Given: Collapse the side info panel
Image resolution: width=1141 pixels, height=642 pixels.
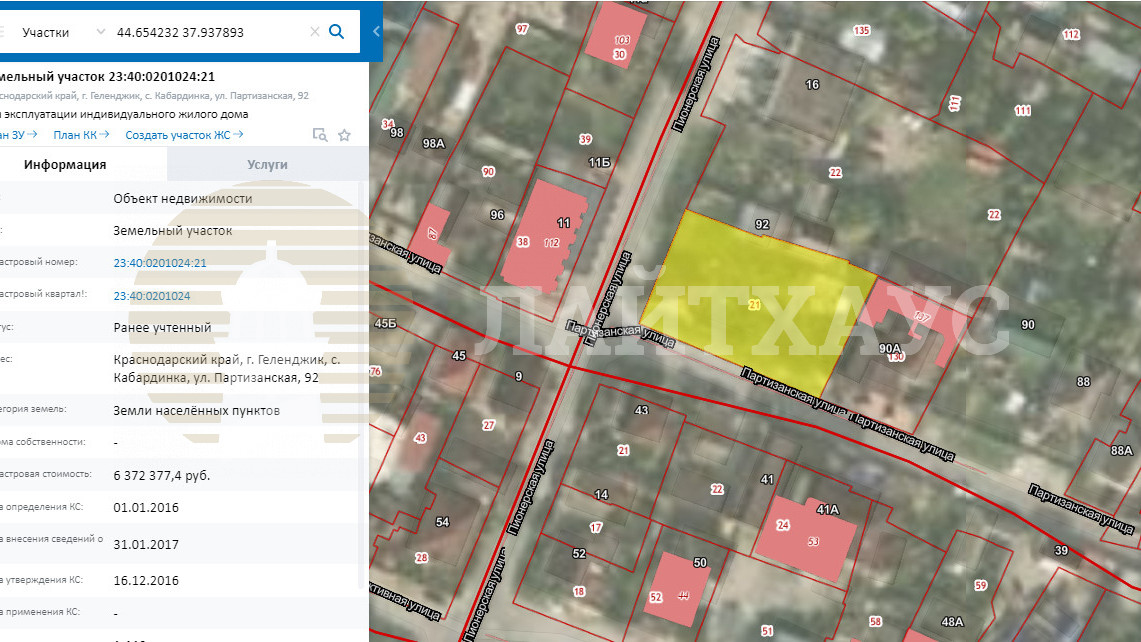Looking at the screenshot, I should point(375,31).
